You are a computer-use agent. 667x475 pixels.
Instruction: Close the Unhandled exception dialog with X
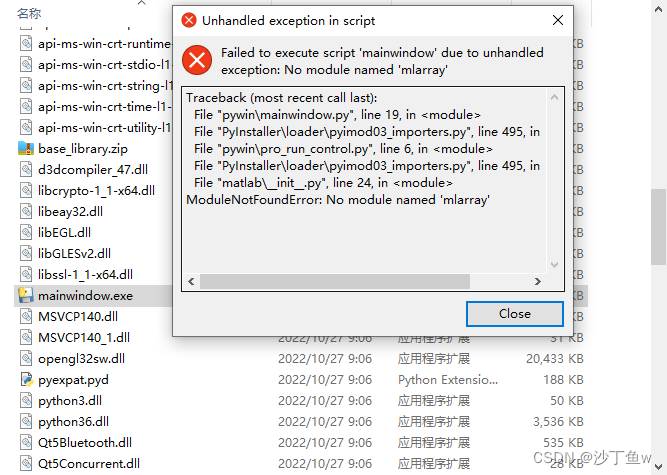click(557, 20)
